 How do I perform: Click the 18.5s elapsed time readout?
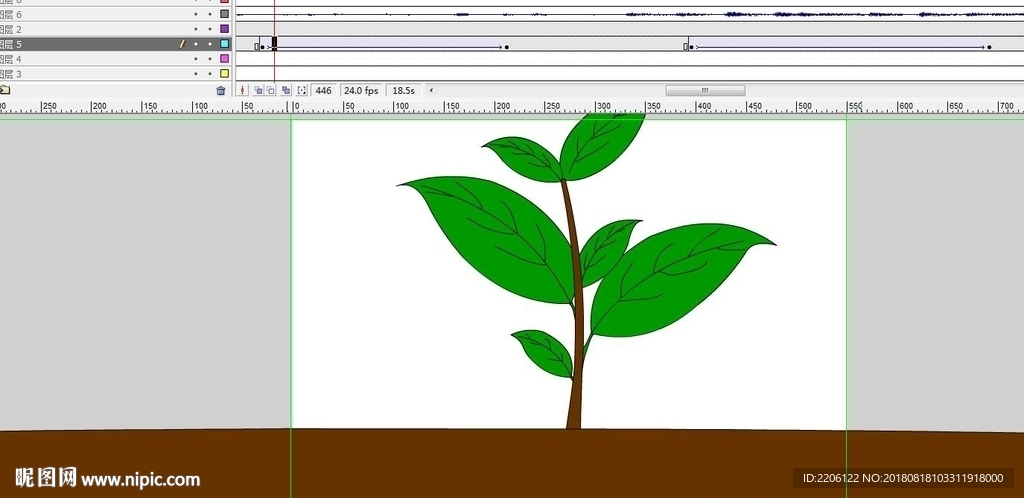(404, 91)
